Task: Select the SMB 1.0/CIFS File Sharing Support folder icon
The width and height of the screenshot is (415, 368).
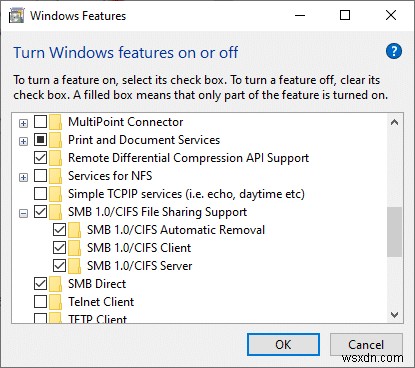Action: pos(56,212)
